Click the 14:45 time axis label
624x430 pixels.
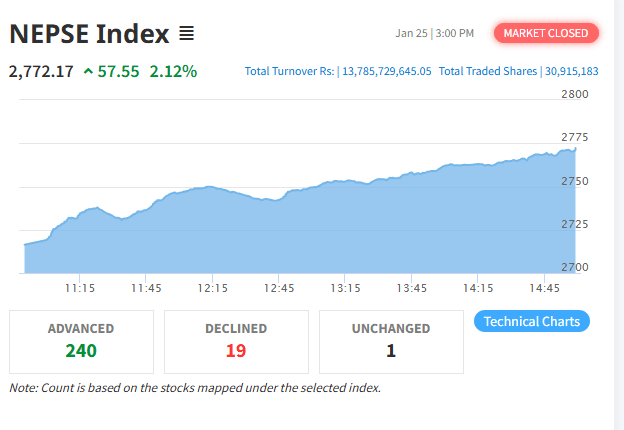544,288
